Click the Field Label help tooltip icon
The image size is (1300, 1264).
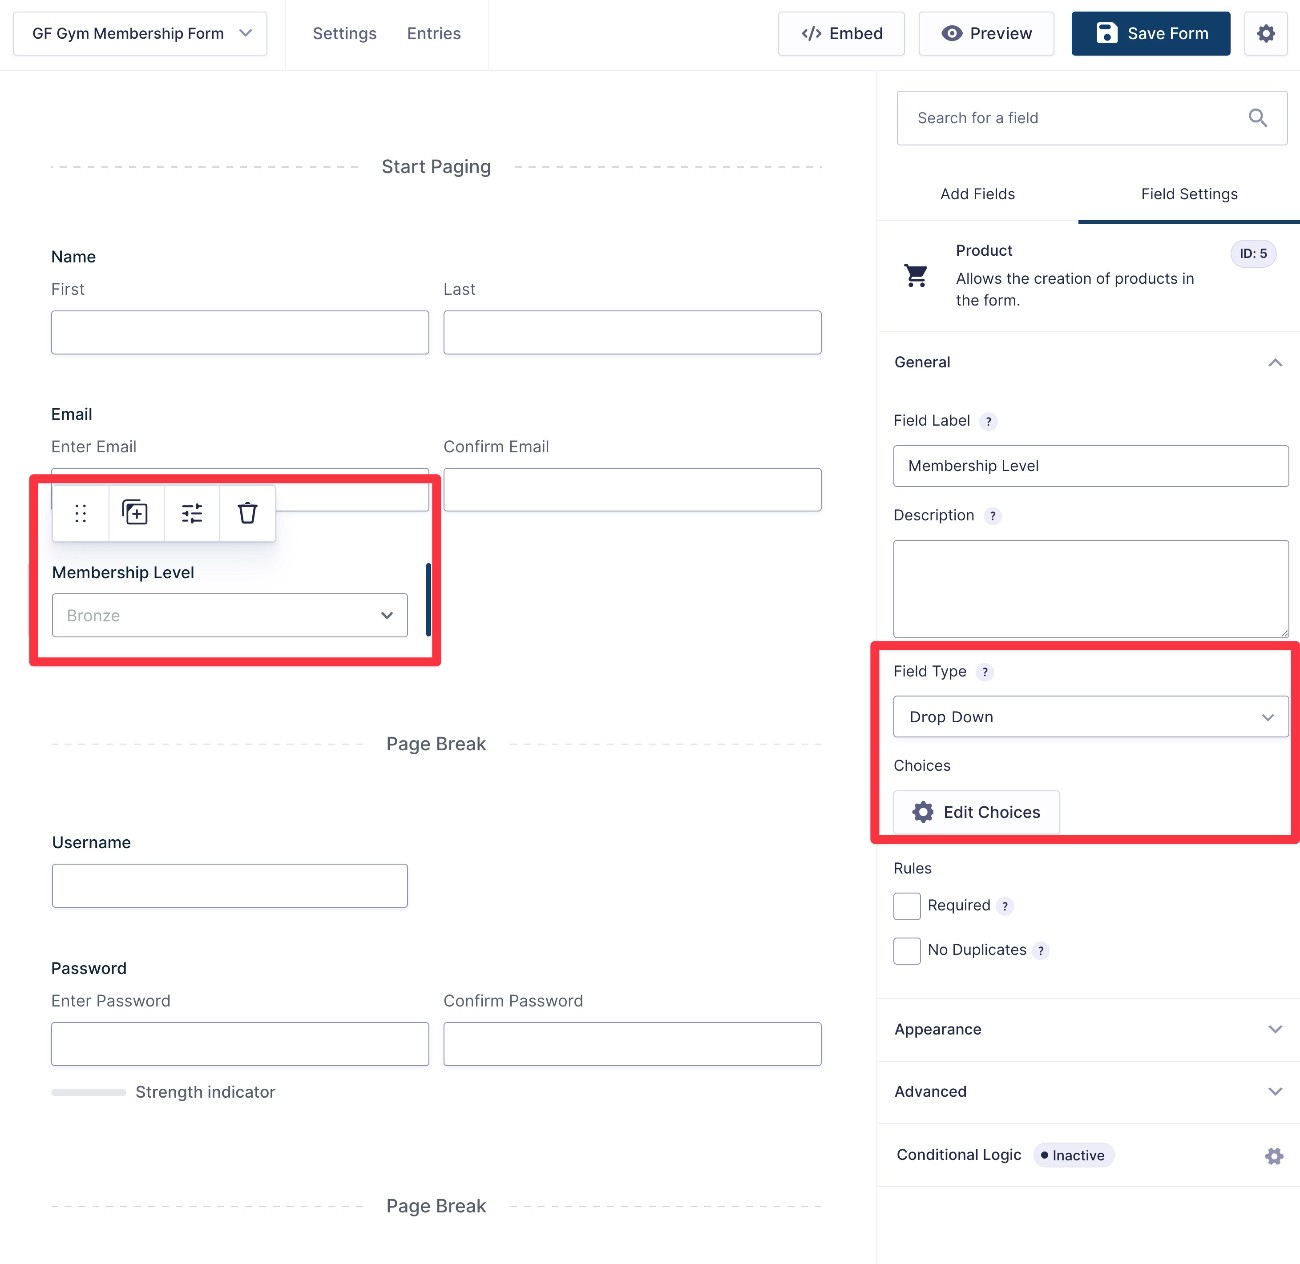[988, 422]
